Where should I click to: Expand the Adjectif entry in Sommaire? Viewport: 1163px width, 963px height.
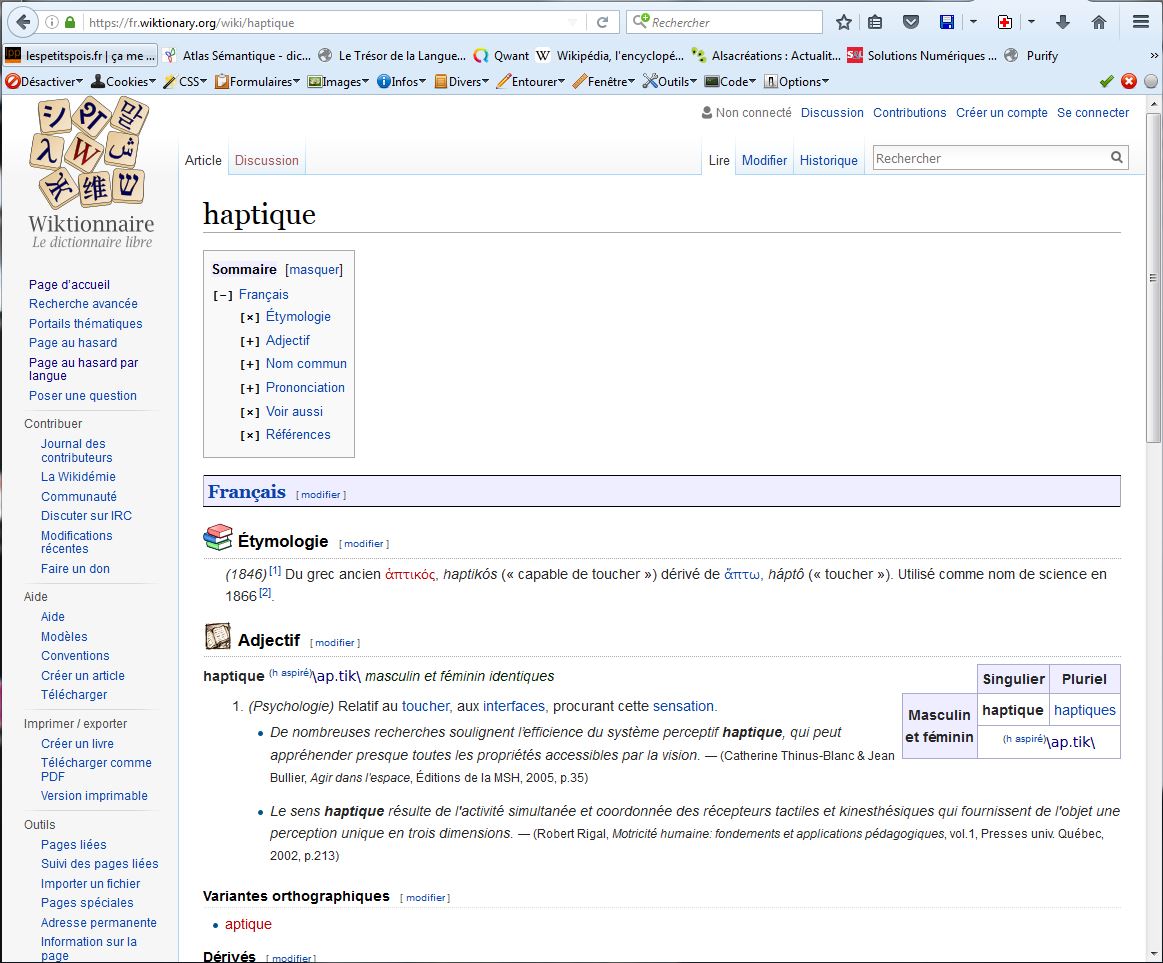click(x=249, y=341)
